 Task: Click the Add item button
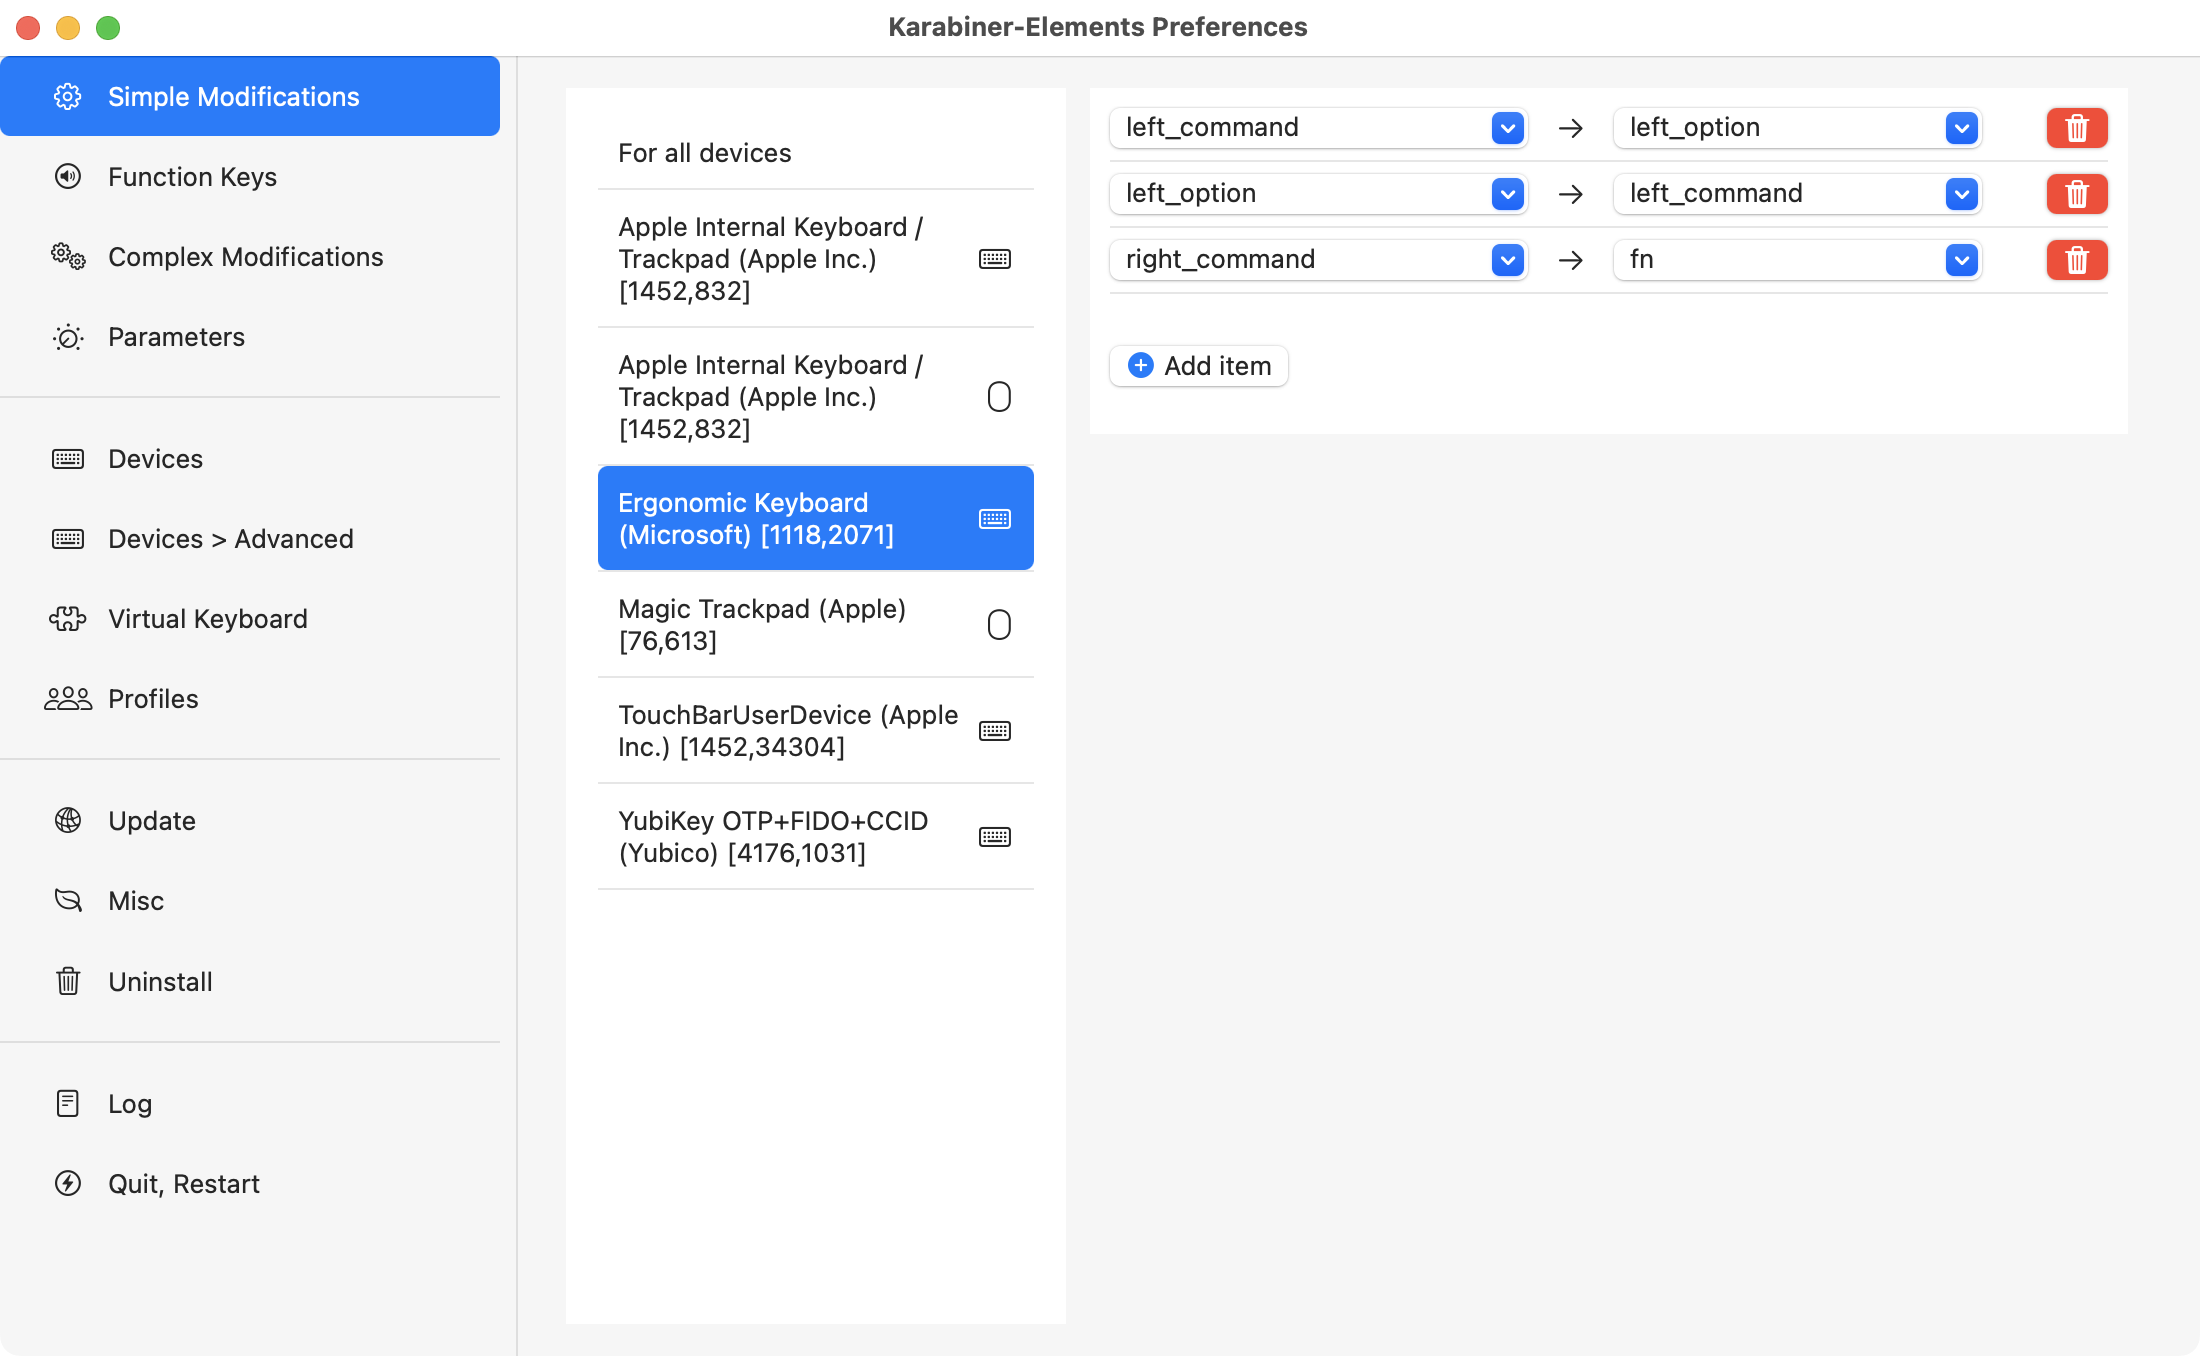pyautogui.click(x=1198, y=365)
